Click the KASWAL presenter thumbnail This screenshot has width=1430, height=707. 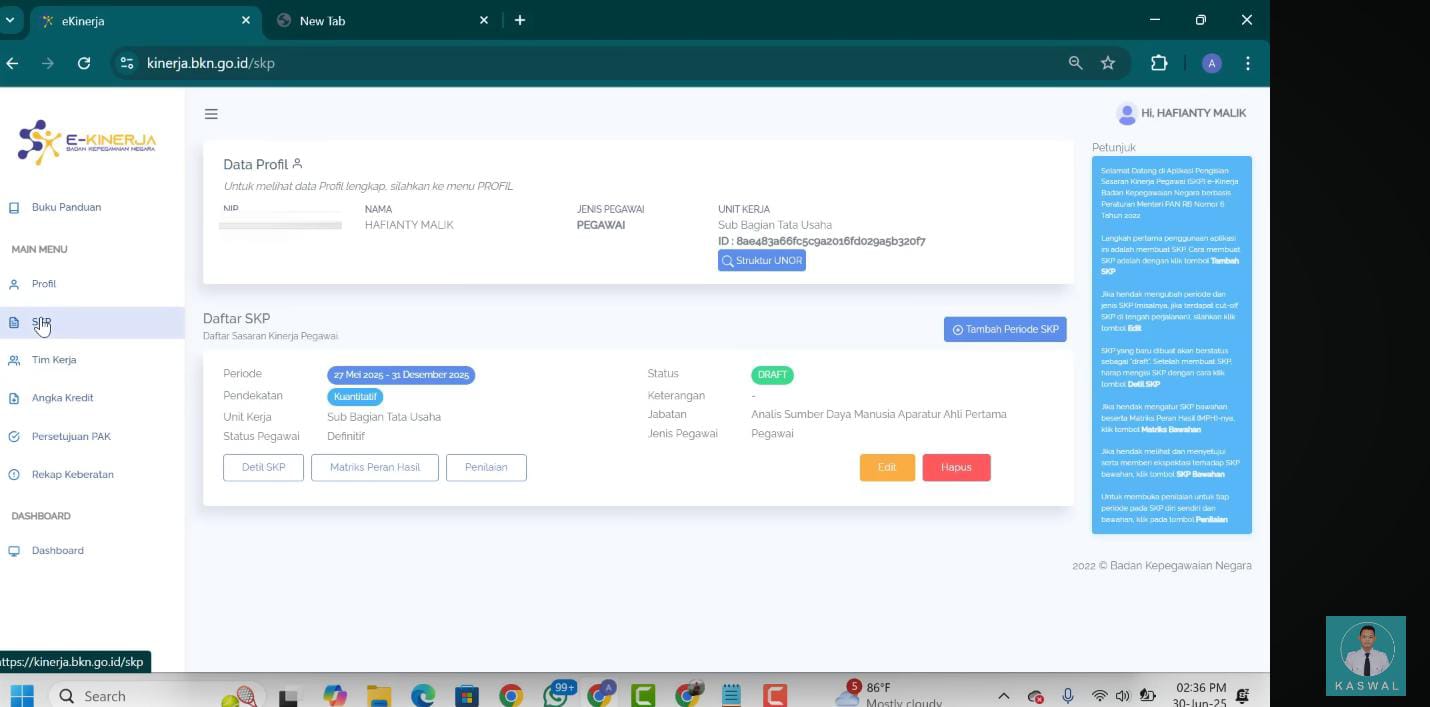tap(1366, 655)
